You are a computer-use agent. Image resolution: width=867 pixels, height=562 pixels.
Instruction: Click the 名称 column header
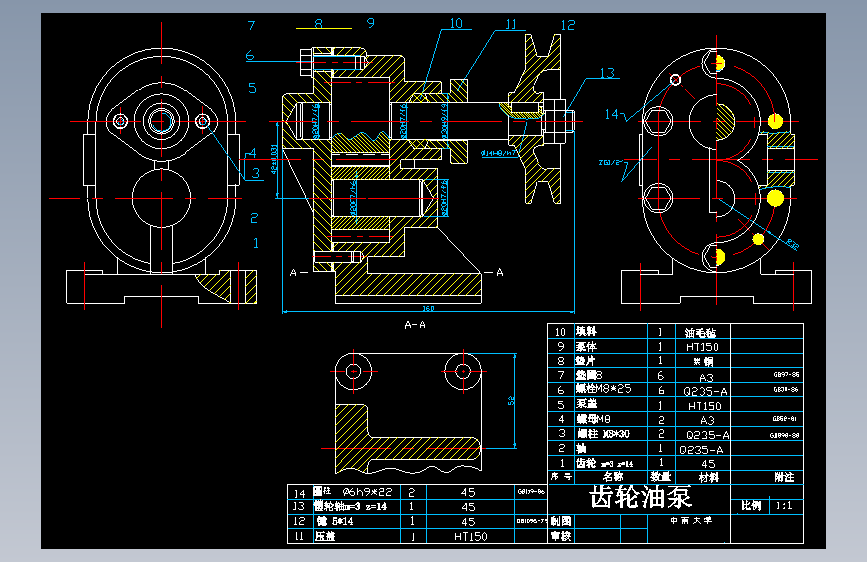click(x=613, y=477)
